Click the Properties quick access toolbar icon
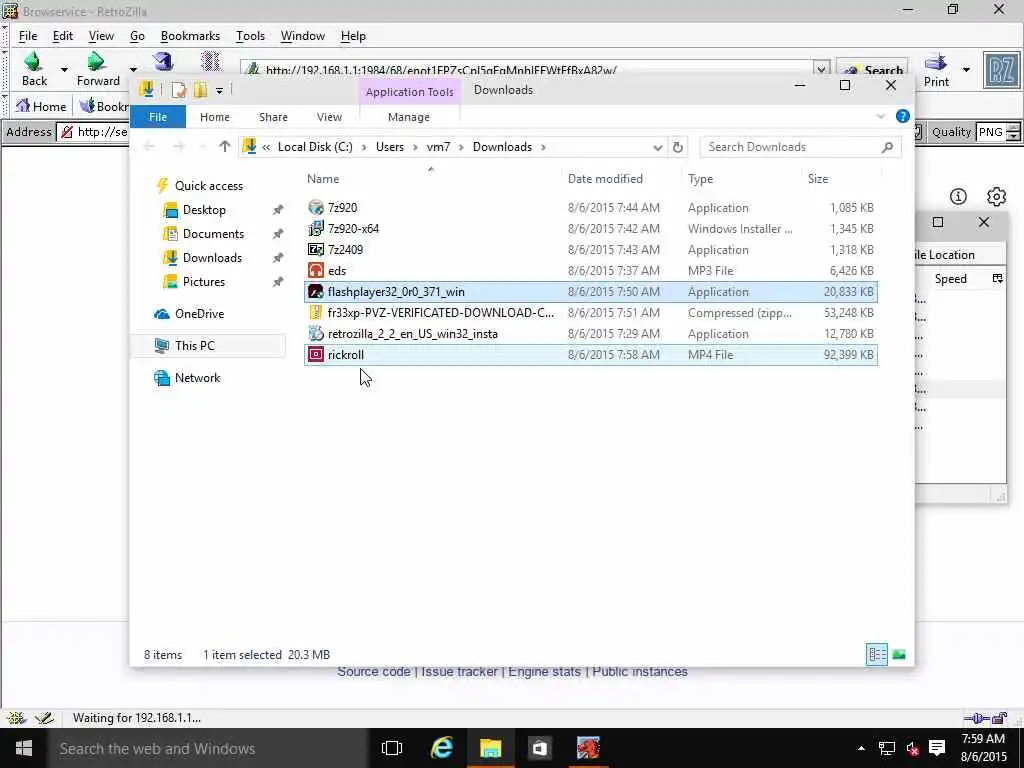Viewport: 1024px width, 768px height. pos(178,90)
